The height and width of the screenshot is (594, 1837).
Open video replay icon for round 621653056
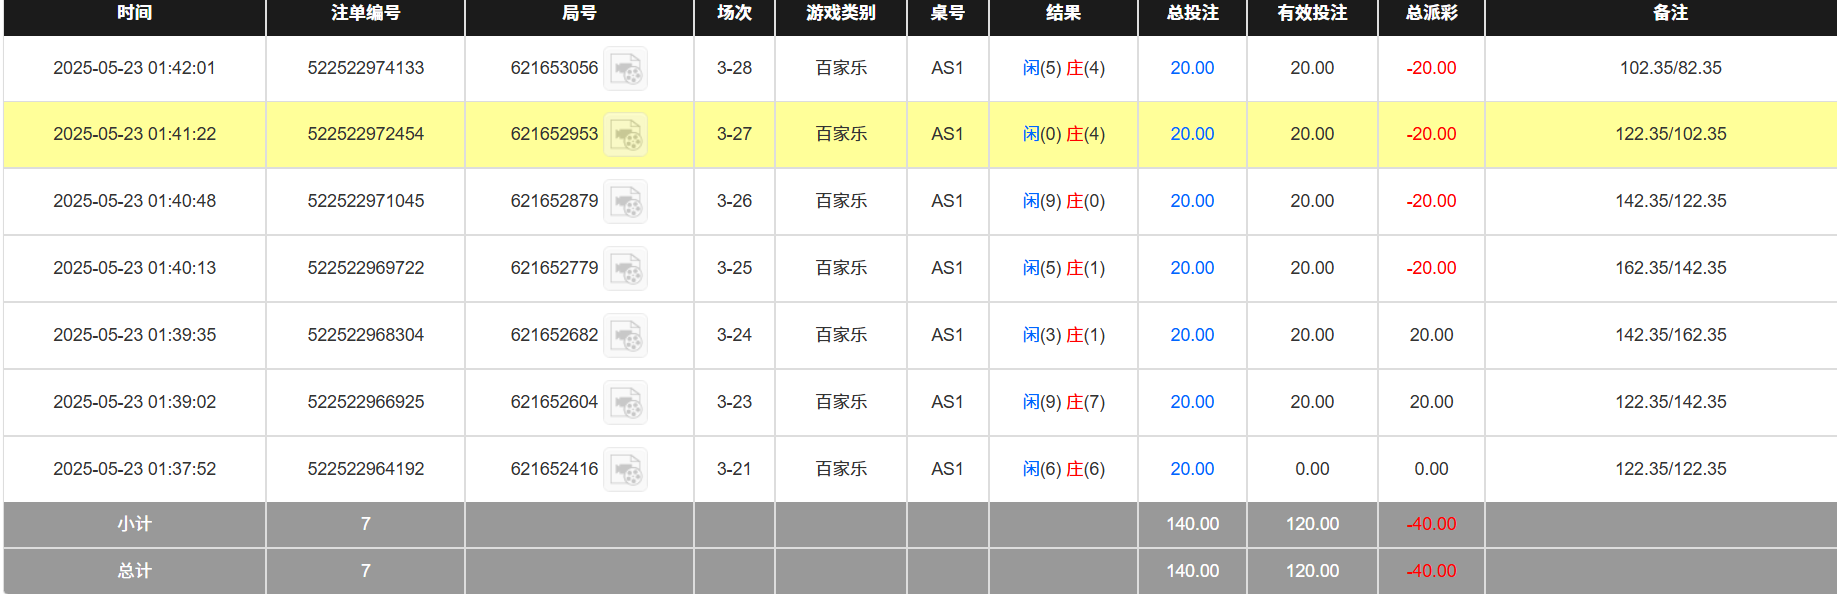(626, 69)
